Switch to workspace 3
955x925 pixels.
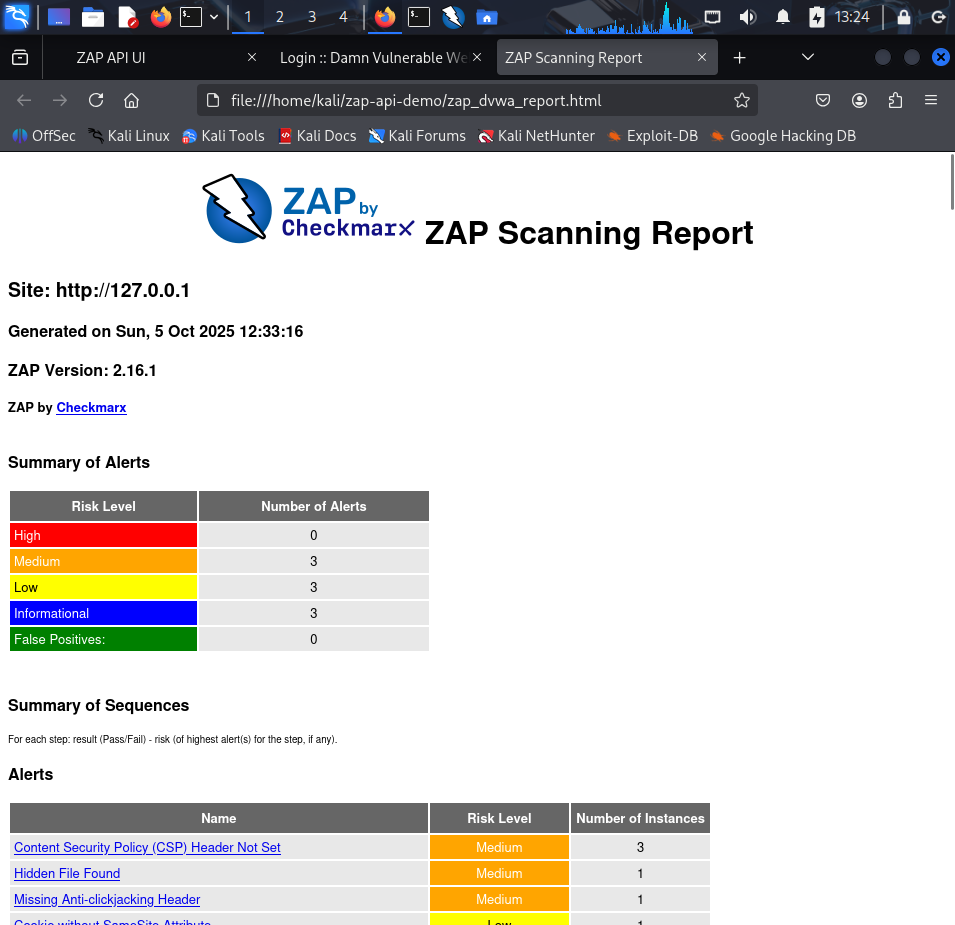[312, 17]
